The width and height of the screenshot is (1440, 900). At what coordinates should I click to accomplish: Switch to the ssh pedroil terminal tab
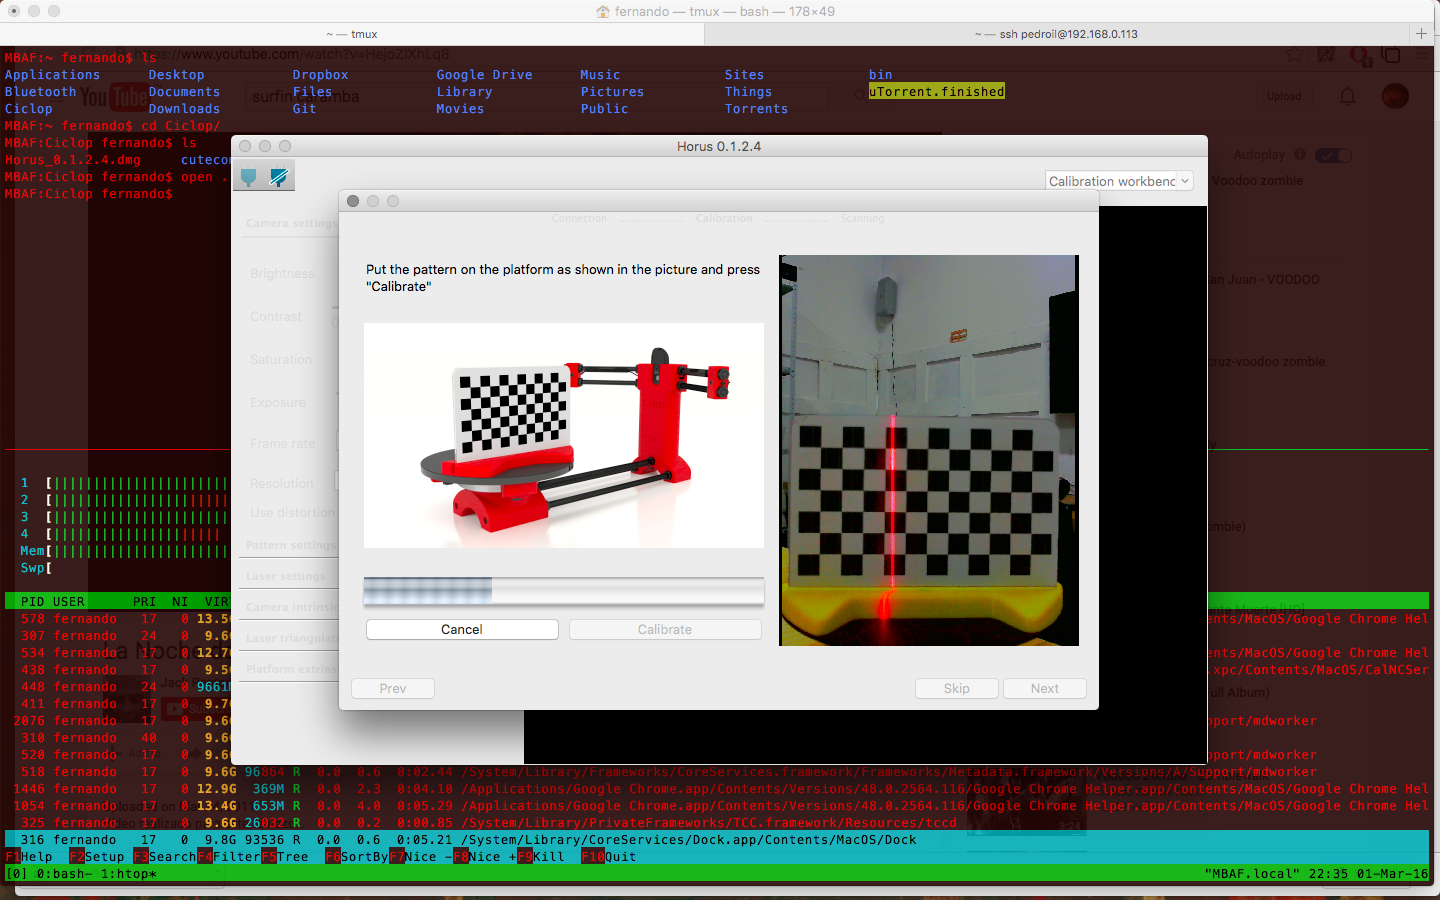(1056, 34)
